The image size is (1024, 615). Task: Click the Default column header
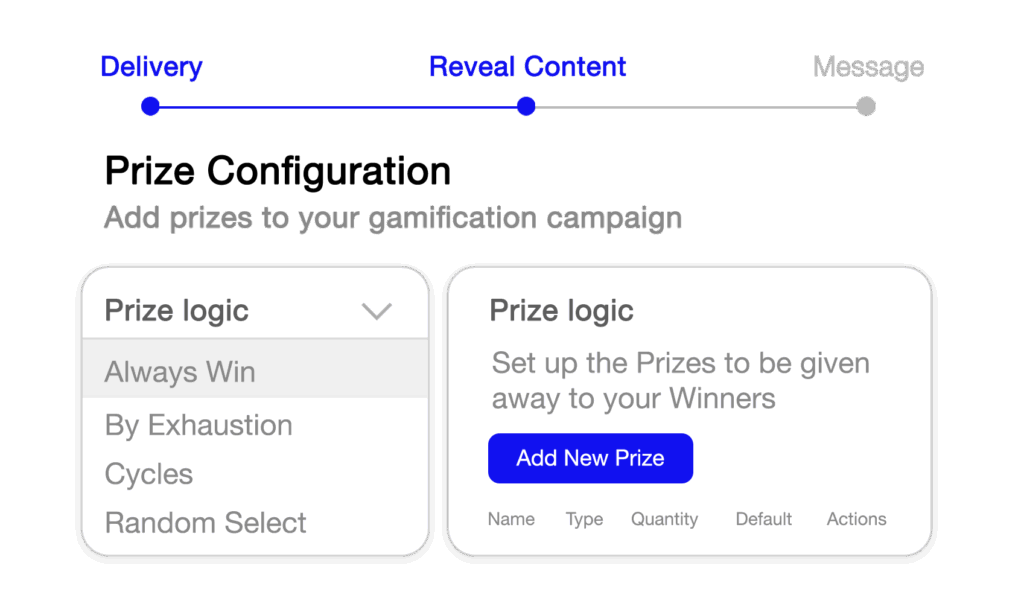click(764, 519)
